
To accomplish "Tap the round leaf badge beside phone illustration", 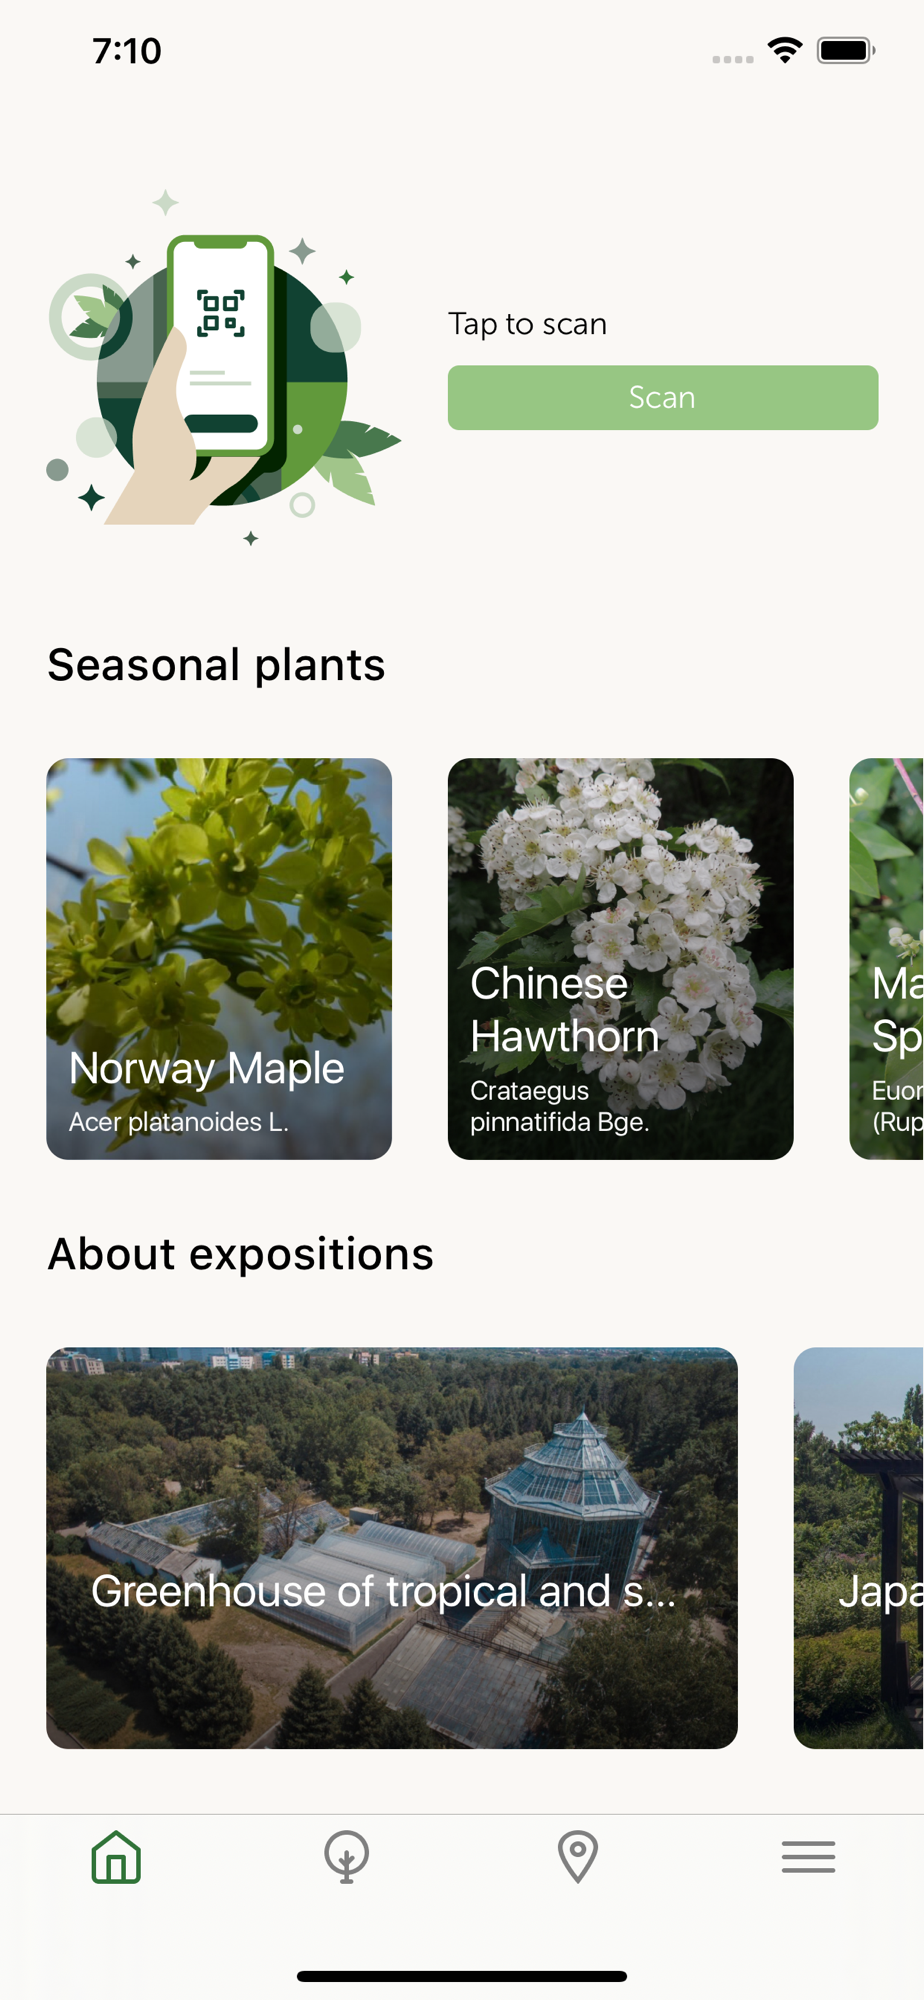I will pyautogui.click(x=90, y=317).
